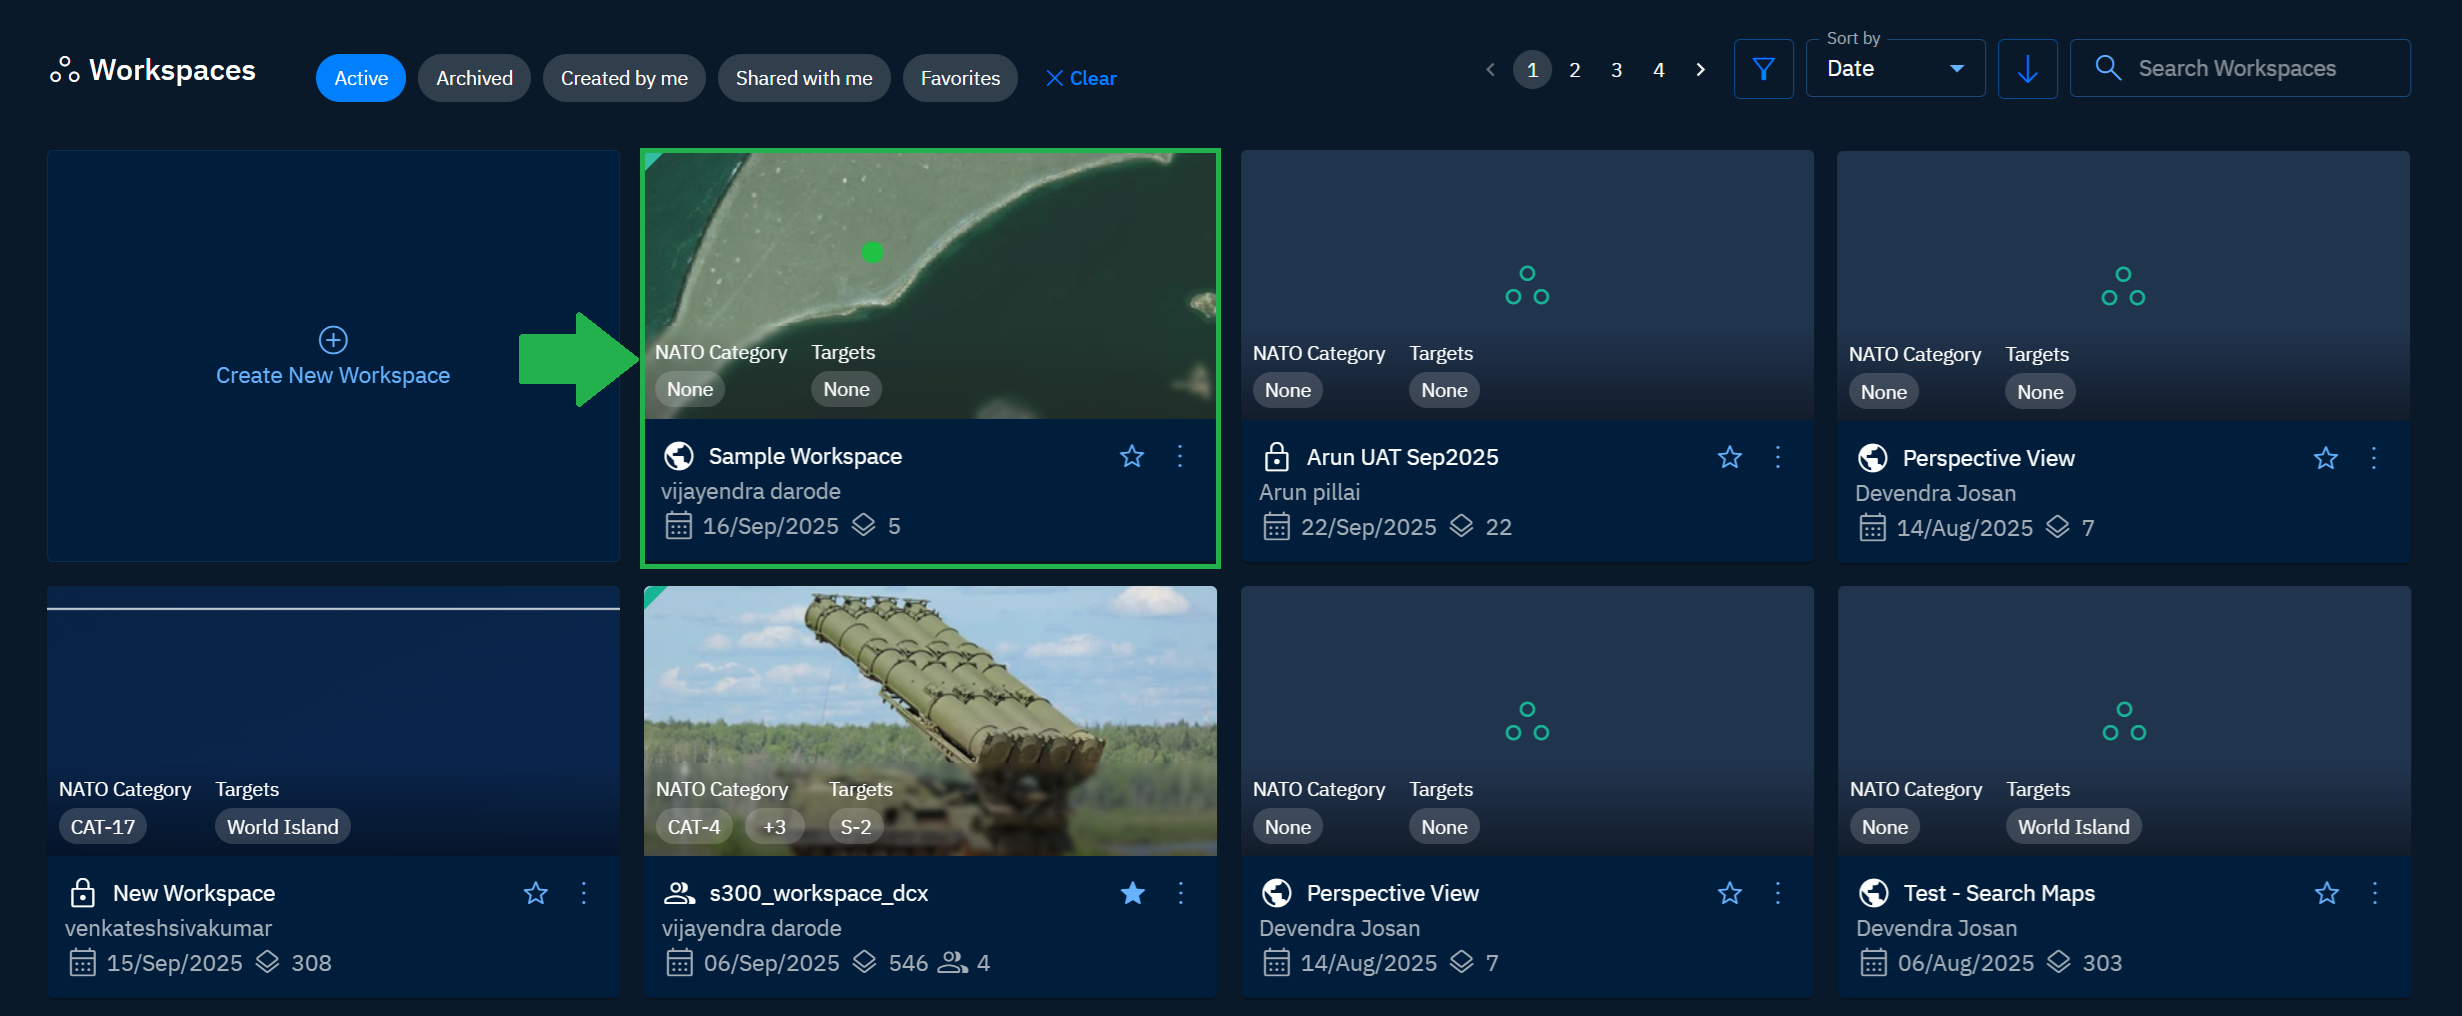Open options menu for New Workspace card
This screenshot has width=2462, height=1016.
click(x=584, y=893)
